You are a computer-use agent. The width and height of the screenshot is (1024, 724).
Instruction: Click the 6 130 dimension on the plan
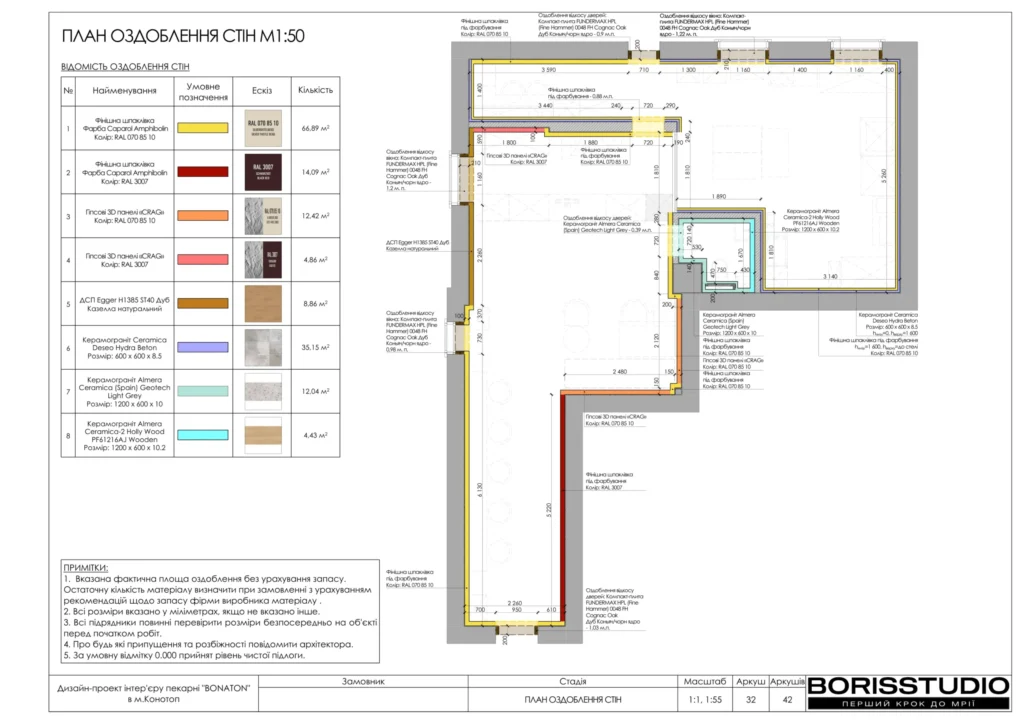pyautogui.click(x=480, y=489)
